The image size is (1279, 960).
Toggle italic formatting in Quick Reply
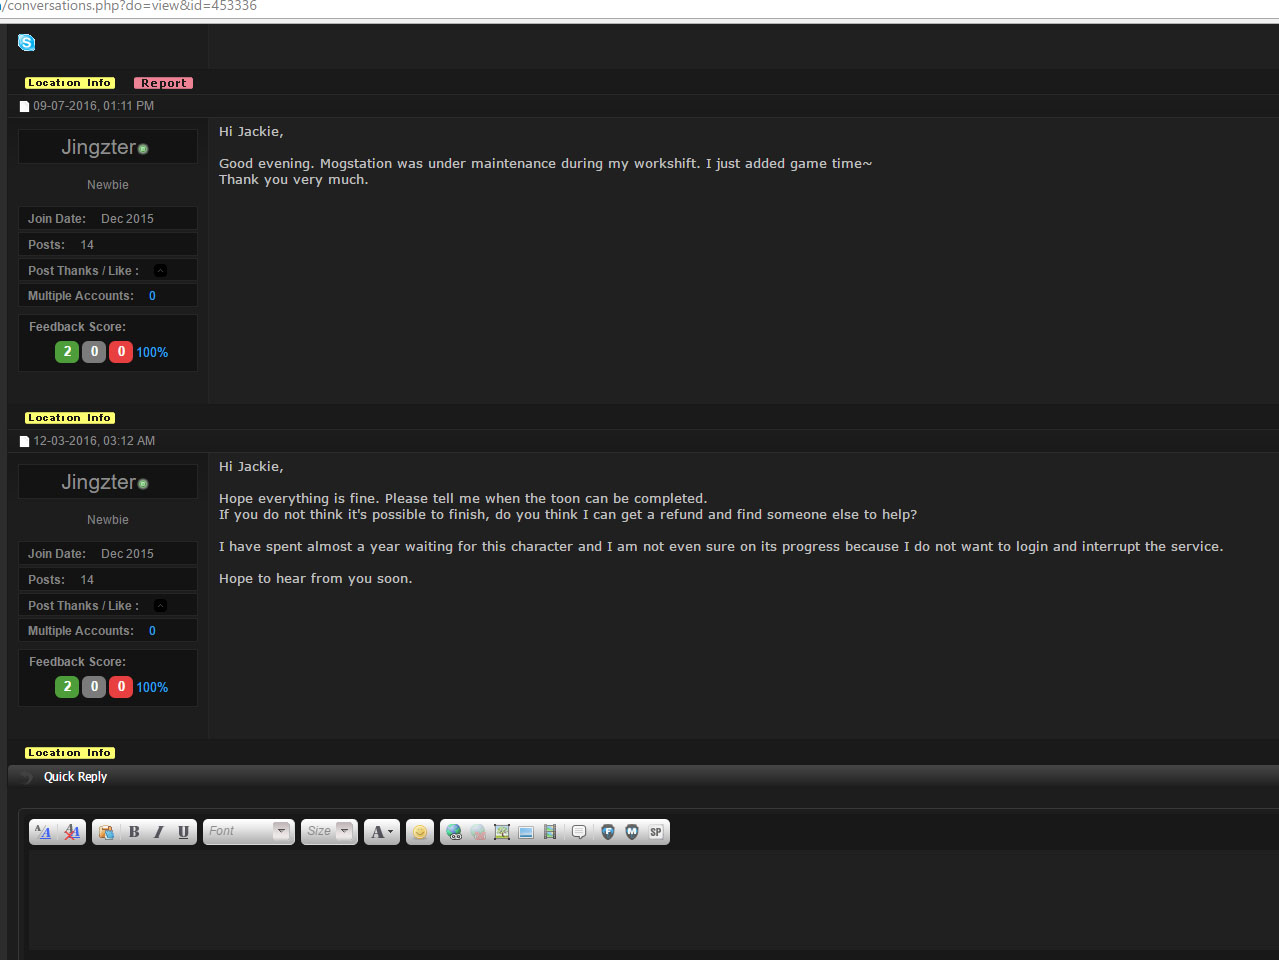coord(158,832)
